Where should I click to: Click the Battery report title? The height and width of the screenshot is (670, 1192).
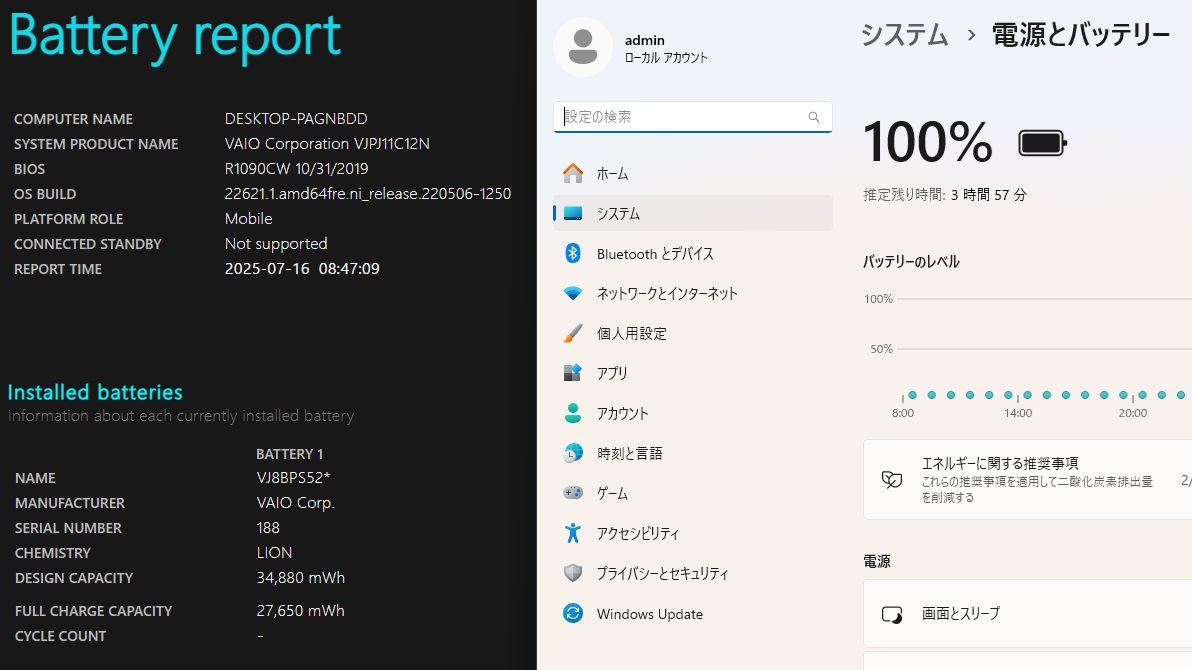point(175,36)
